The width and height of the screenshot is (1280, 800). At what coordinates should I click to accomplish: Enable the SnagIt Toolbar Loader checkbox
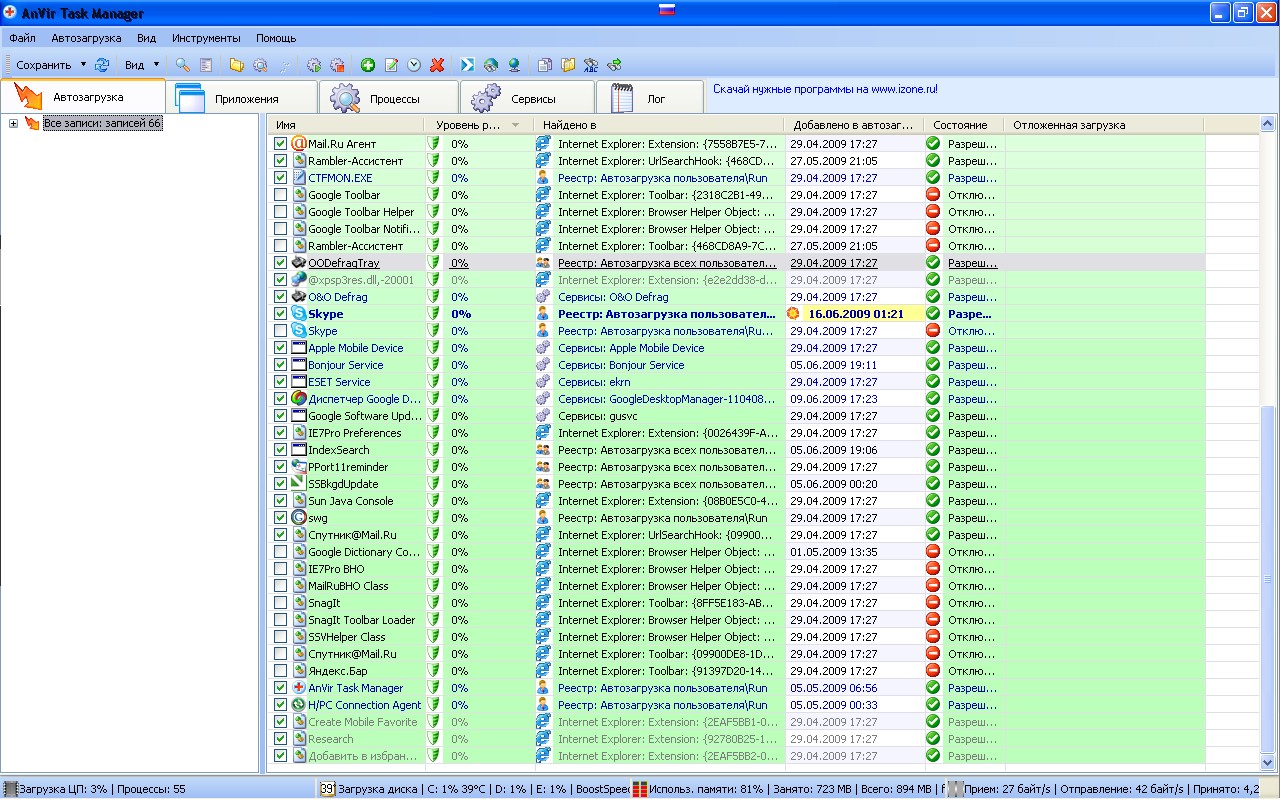pyautogui.click(x=281, y=620)
